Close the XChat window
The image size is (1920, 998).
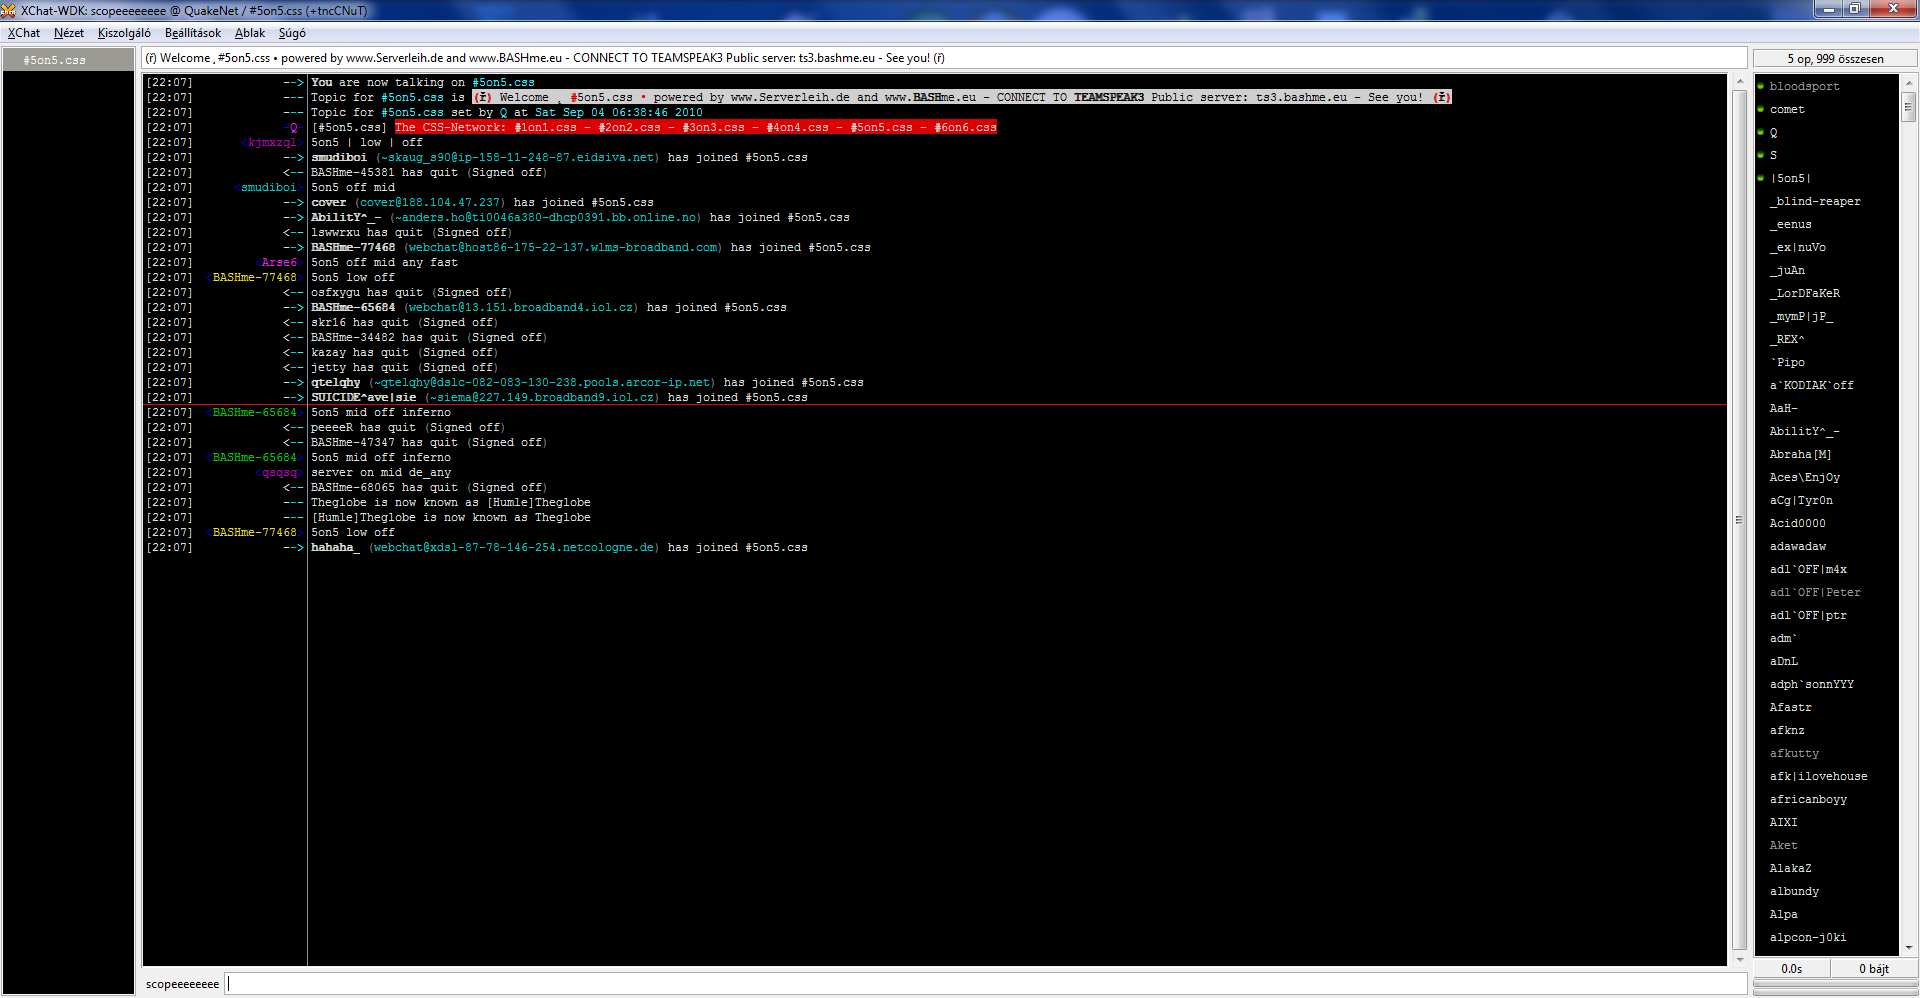[1892, 9]
